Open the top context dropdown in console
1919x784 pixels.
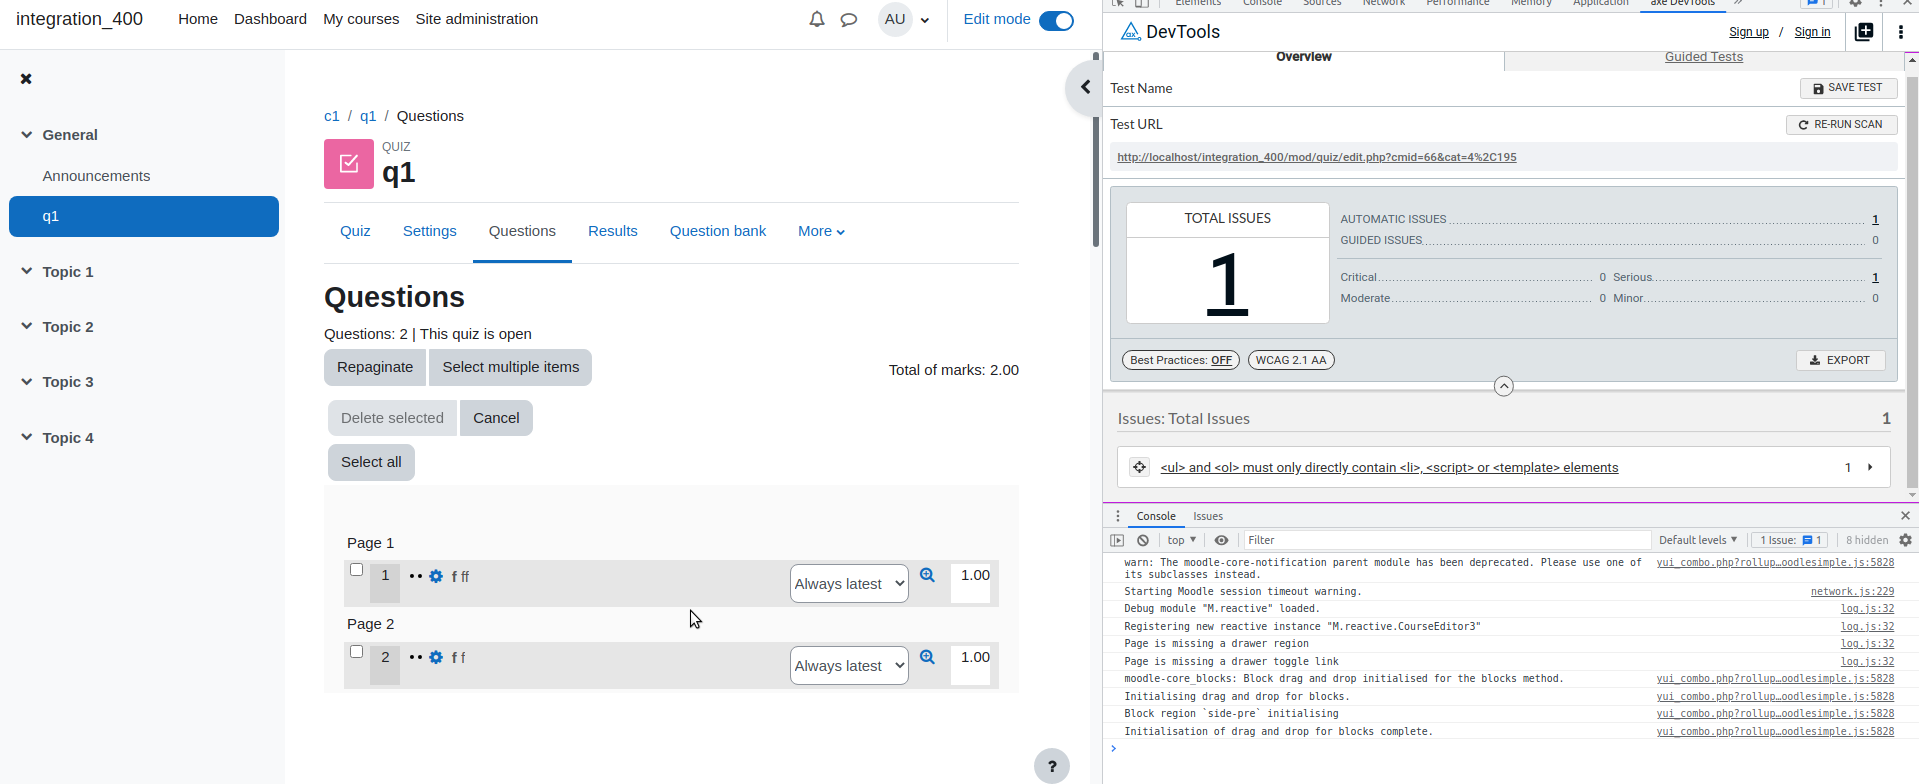click(1181, 540)
